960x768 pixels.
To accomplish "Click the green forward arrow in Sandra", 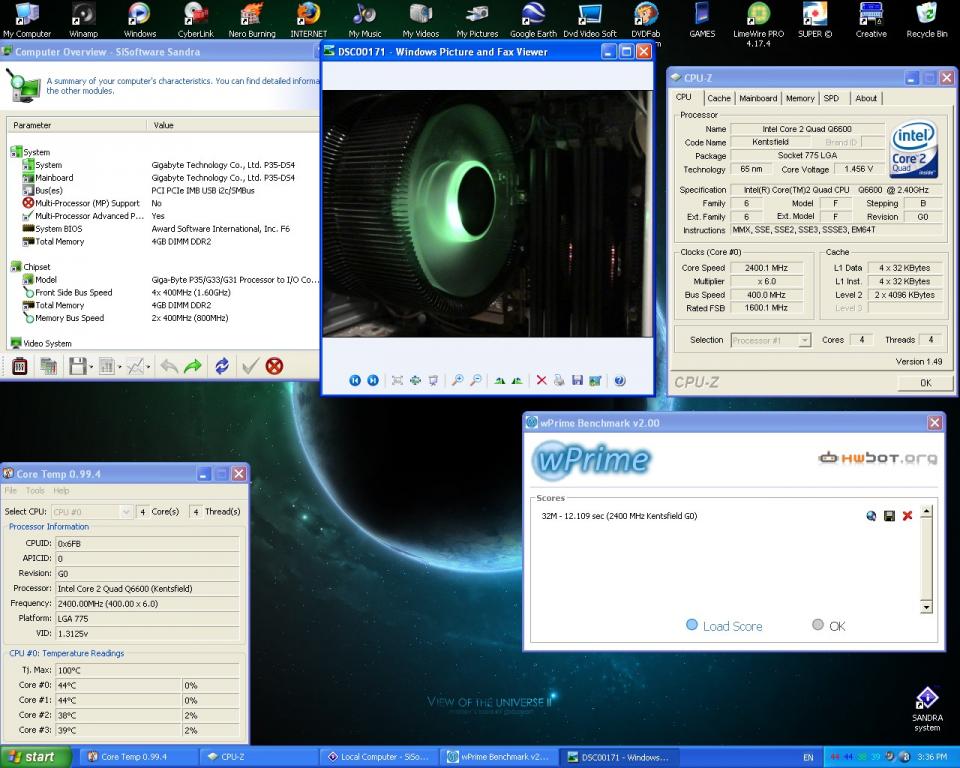I will click(x=193, y=366).
